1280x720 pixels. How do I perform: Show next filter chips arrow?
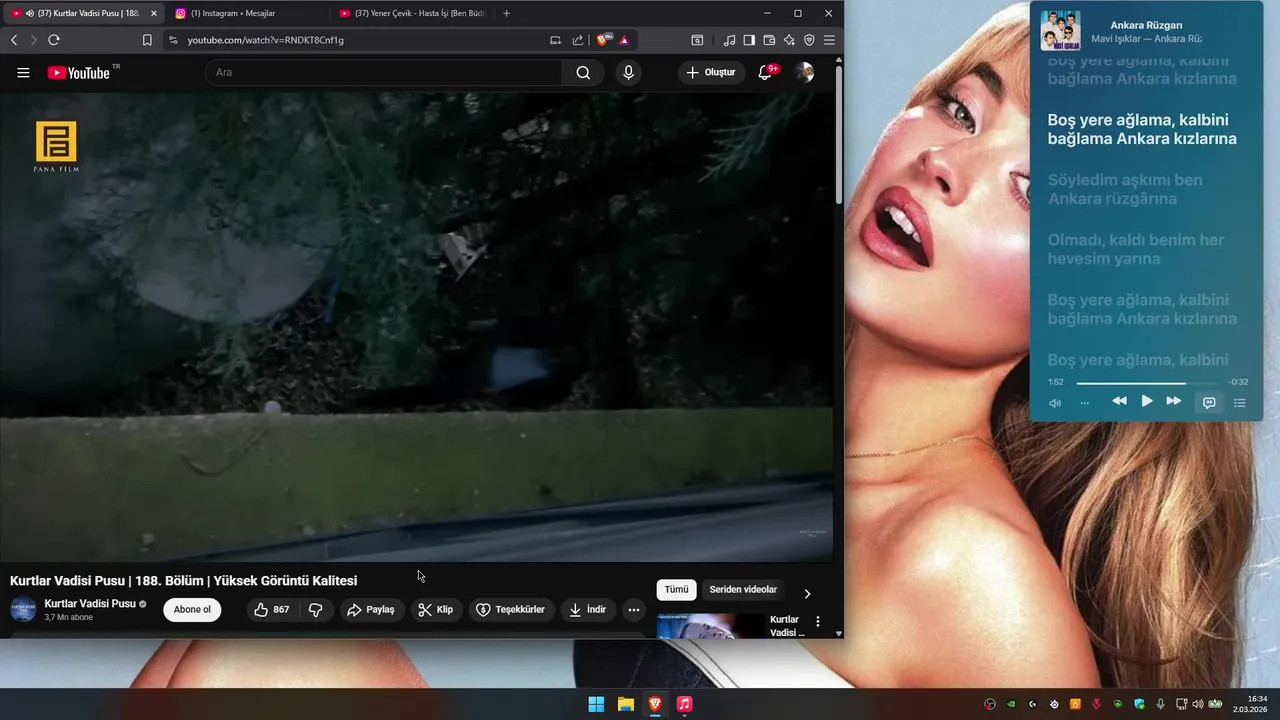(807, 593)
